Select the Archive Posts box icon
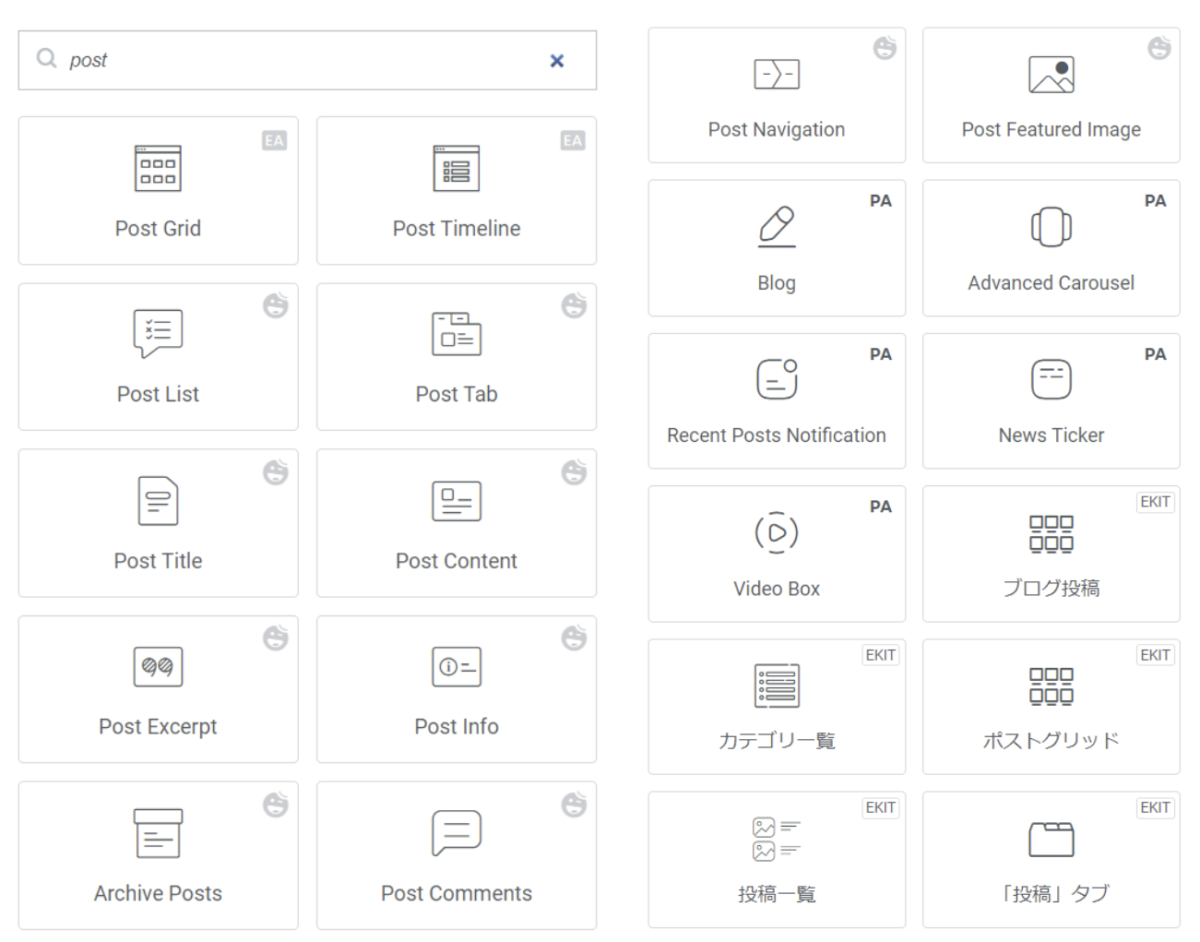 pyautogui.click(x=158, y=833)
